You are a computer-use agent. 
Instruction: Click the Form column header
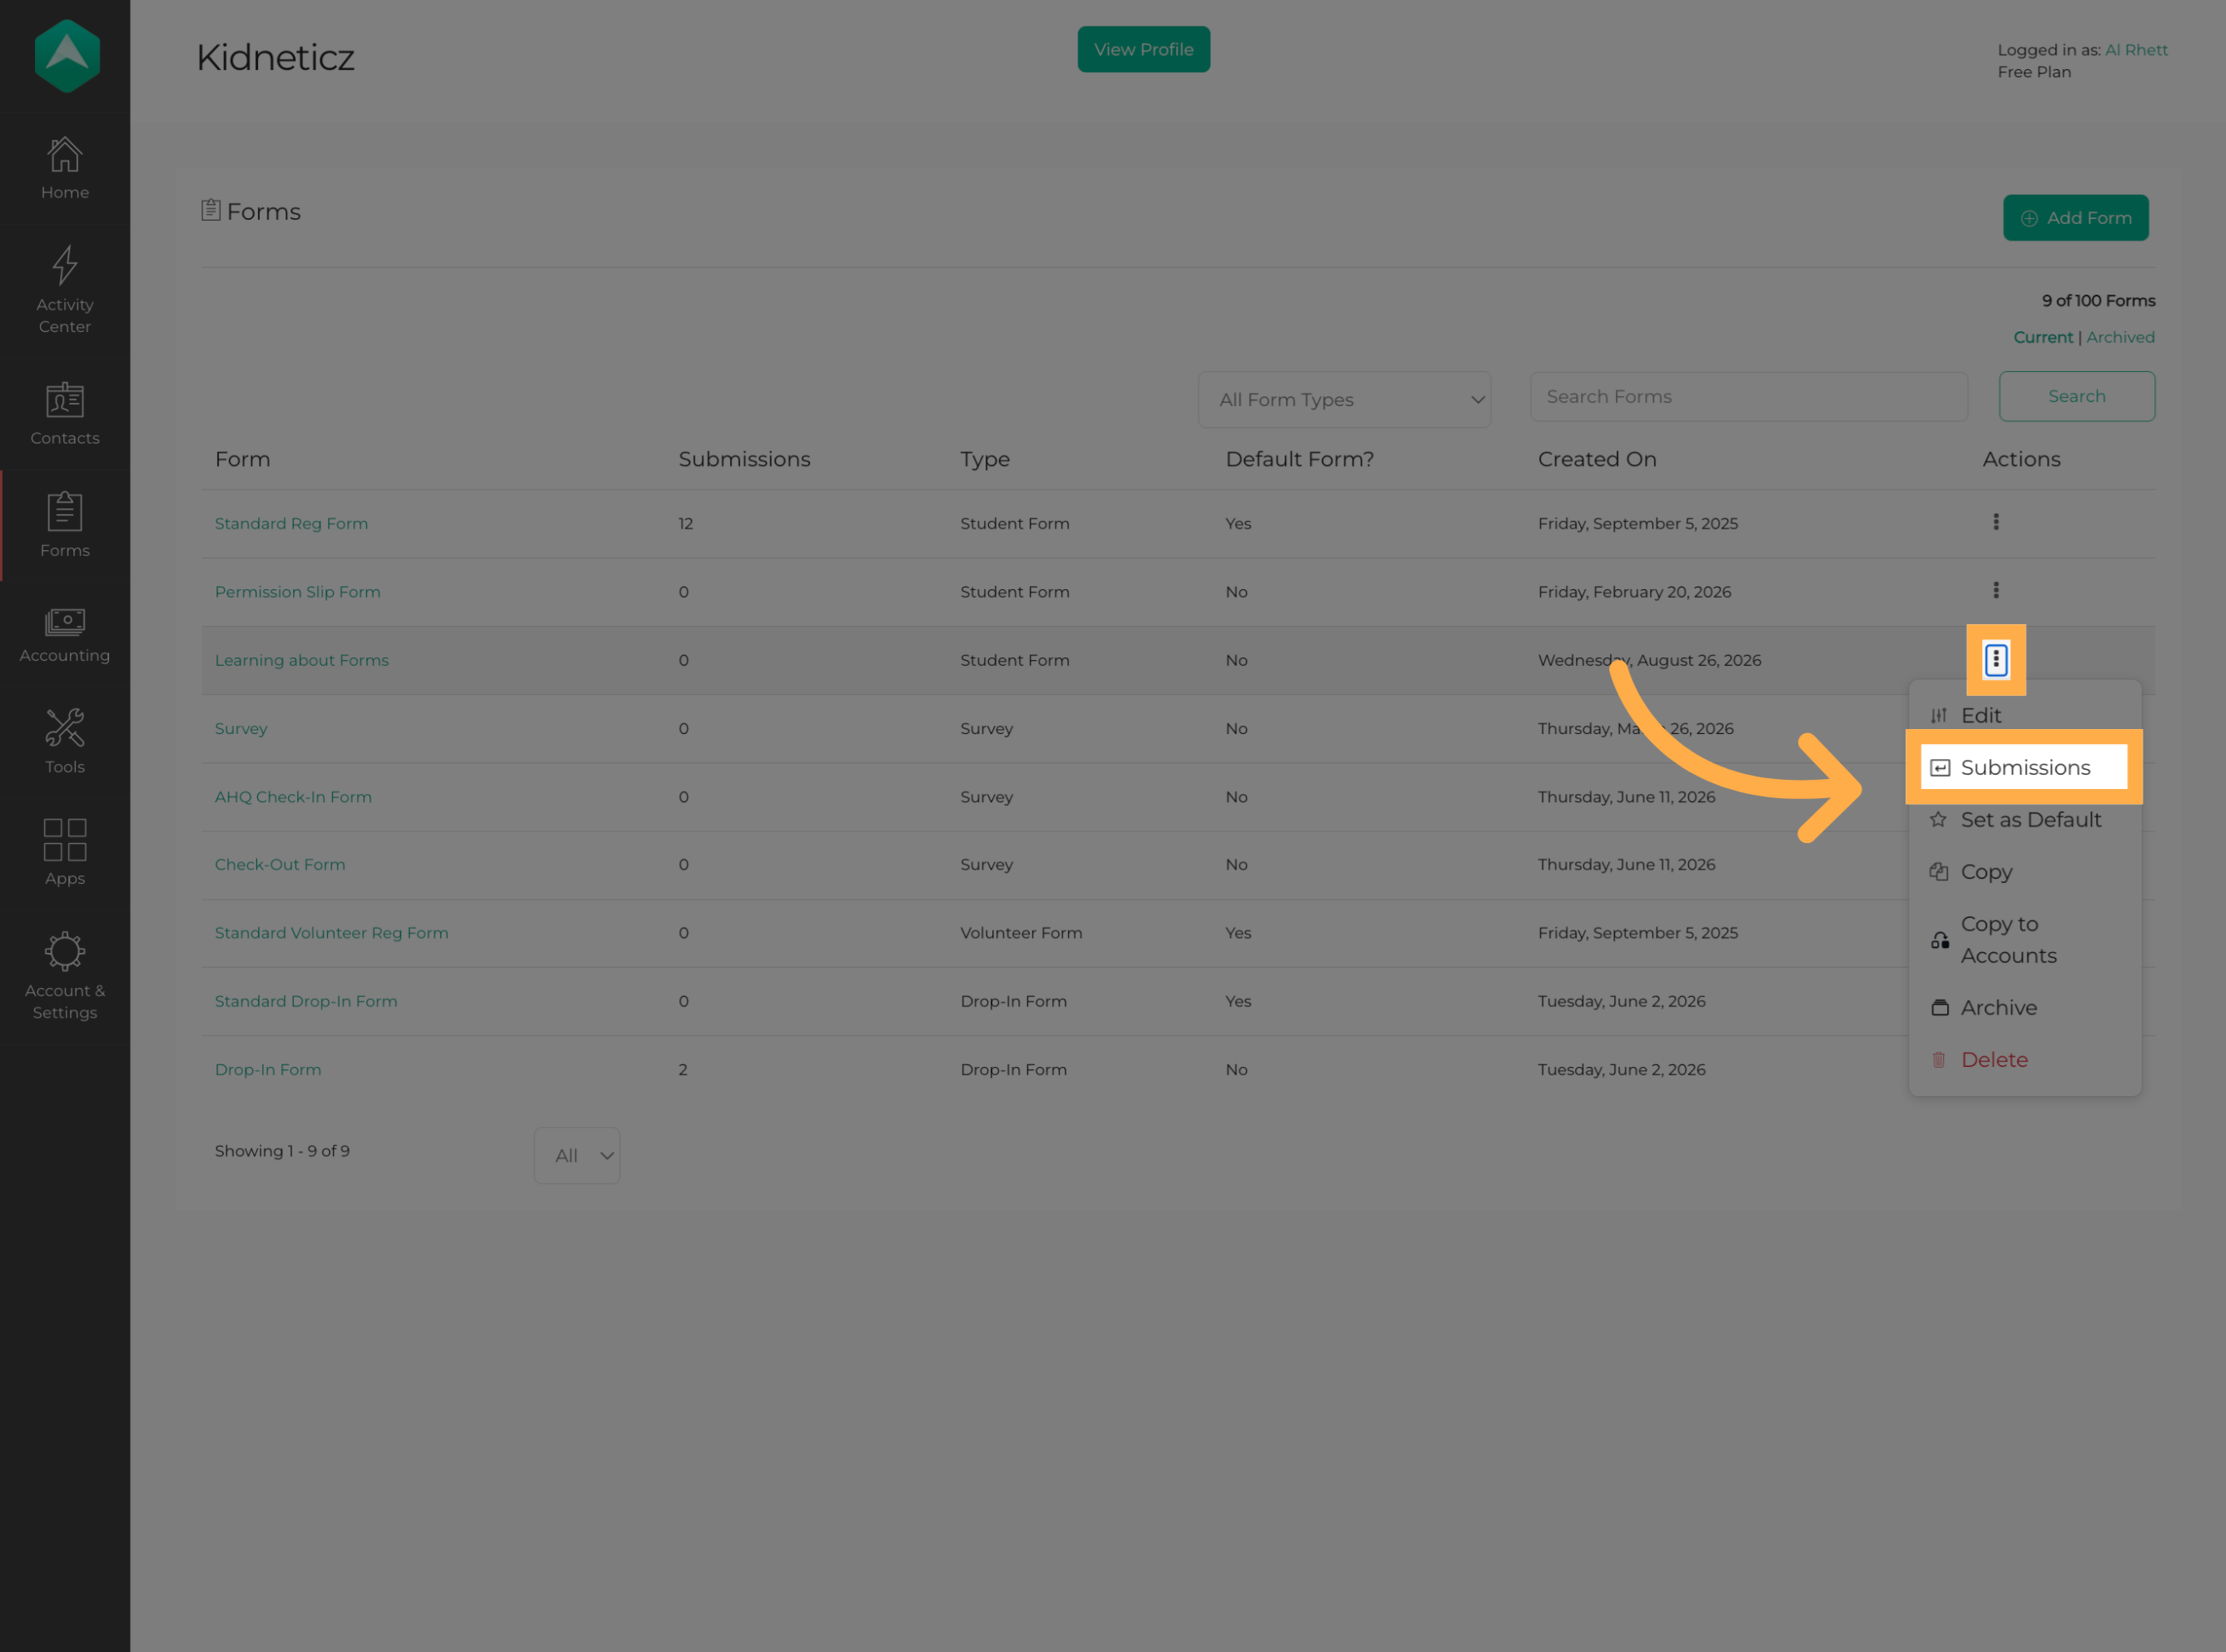coord(243,459)
